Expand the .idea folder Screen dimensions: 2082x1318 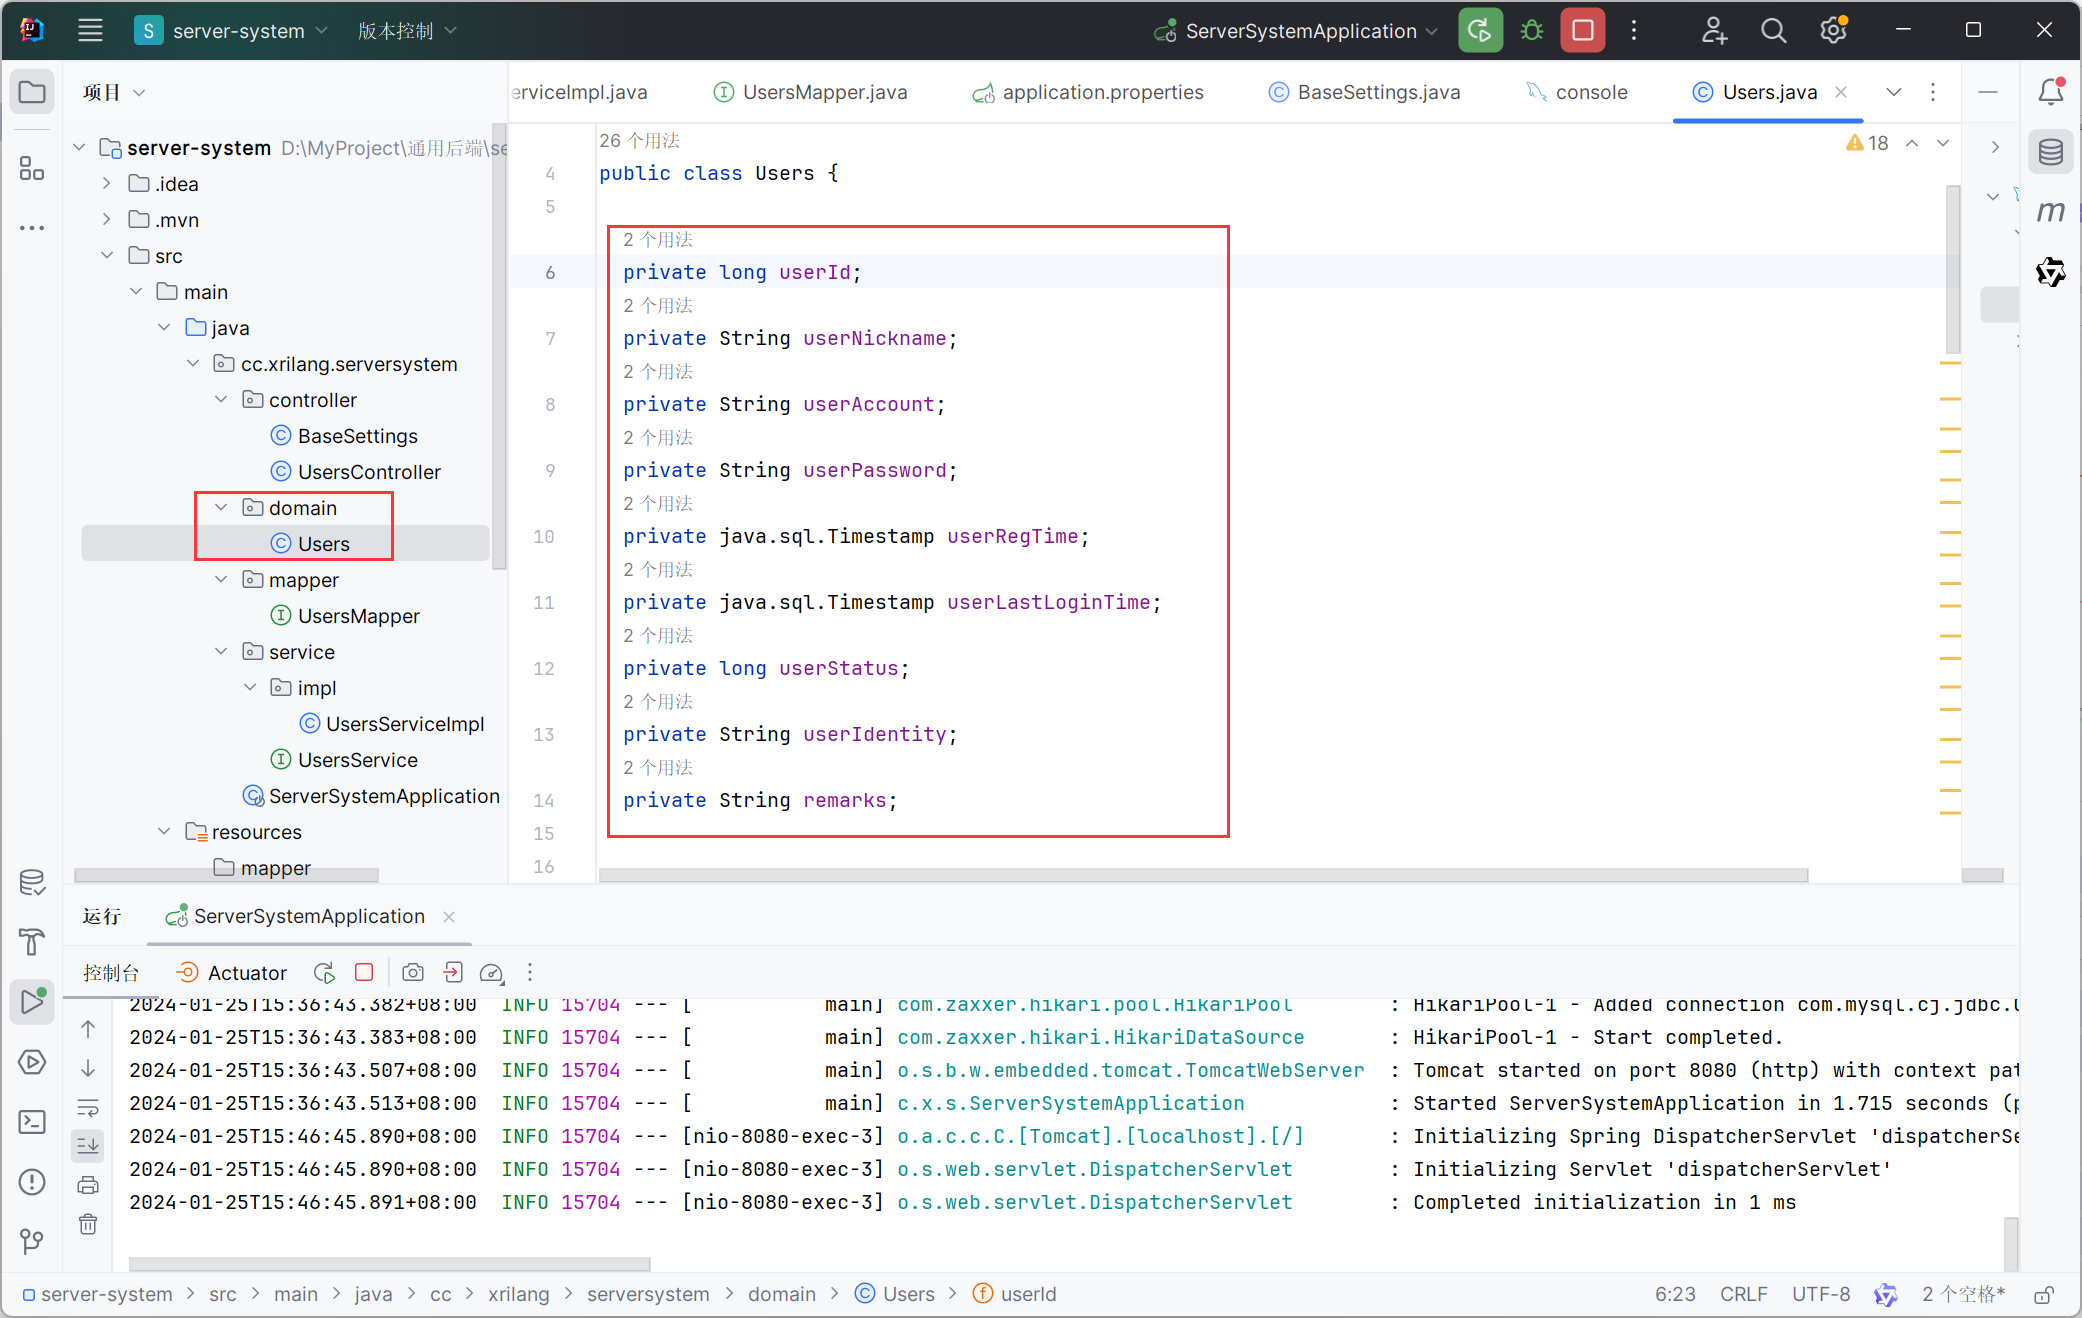(106, 184)
